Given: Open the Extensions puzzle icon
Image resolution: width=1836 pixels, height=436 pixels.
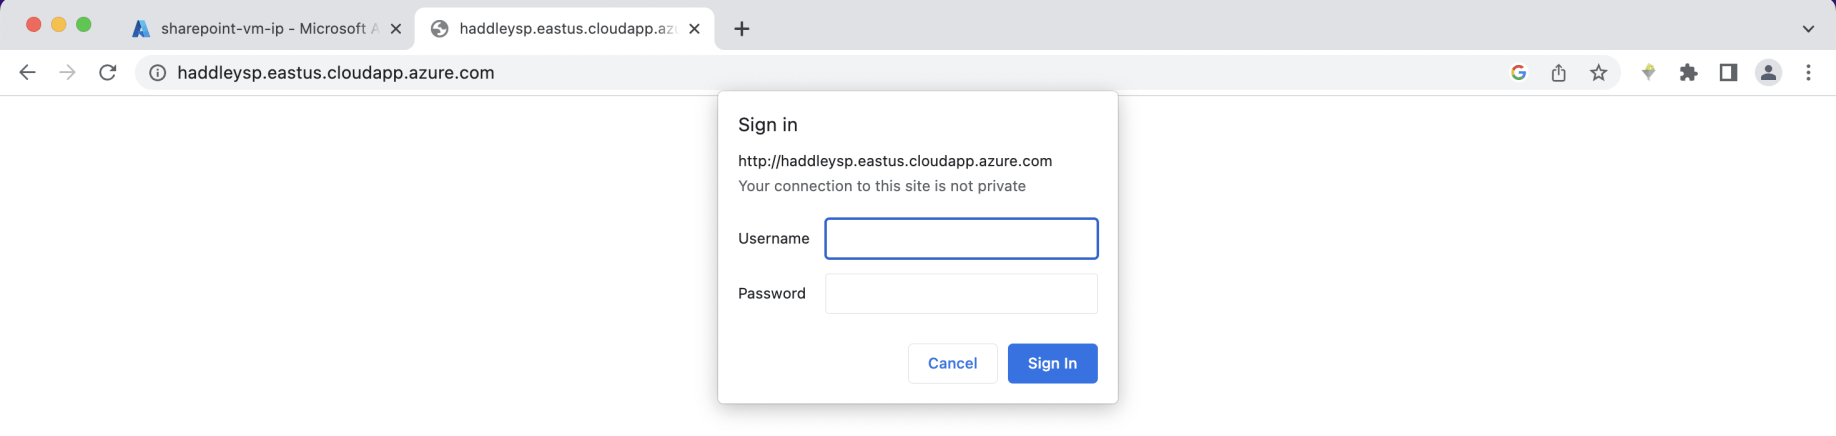Looking at the screenshot, I should [x=1688, y=73].
